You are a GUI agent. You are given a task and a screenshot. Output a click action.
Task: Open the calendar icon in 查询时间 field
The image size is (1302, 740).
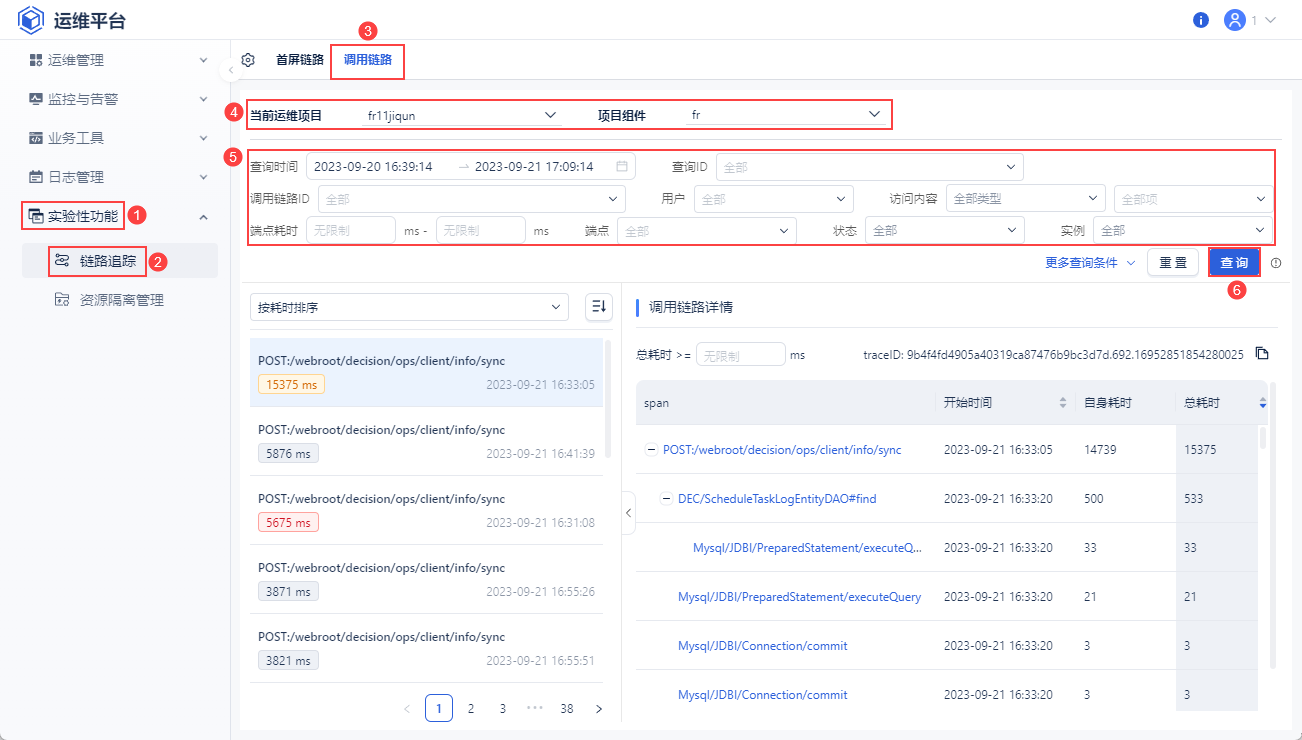(622, 166)
